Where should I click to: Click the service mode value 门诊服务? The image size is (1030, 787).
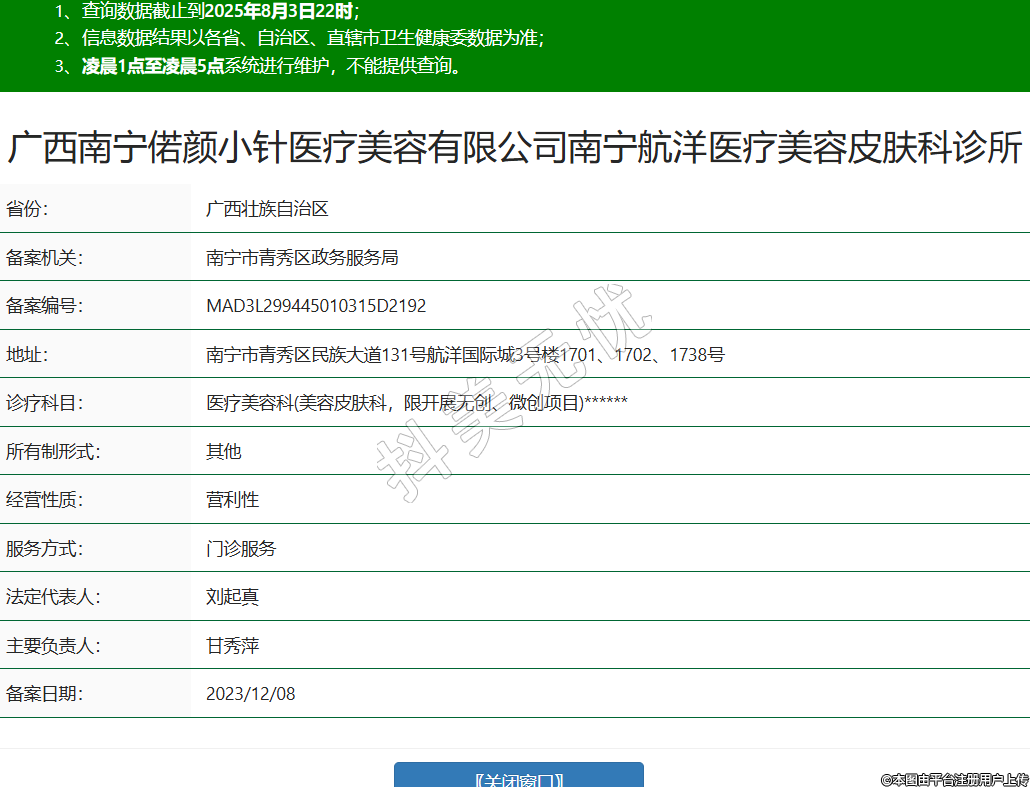[x=241, y=549]
